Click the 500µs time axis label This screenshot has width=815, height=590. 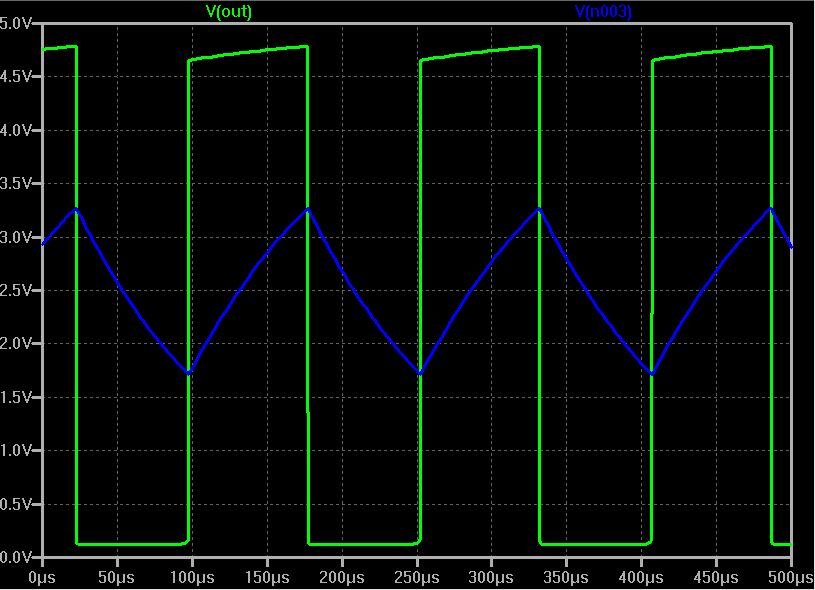coord(791,578)
